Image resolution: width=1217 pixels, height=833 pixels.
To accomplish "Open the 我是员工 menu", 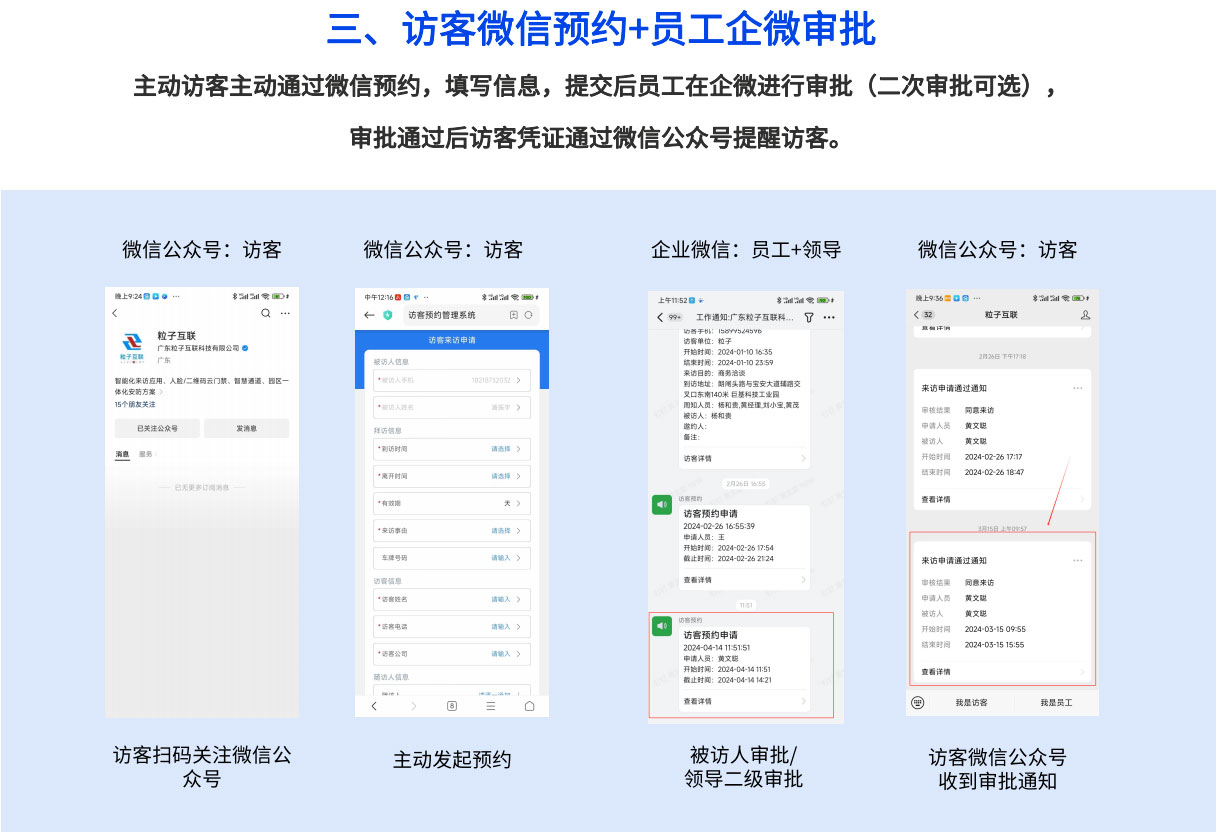I will click(1056, 703).
